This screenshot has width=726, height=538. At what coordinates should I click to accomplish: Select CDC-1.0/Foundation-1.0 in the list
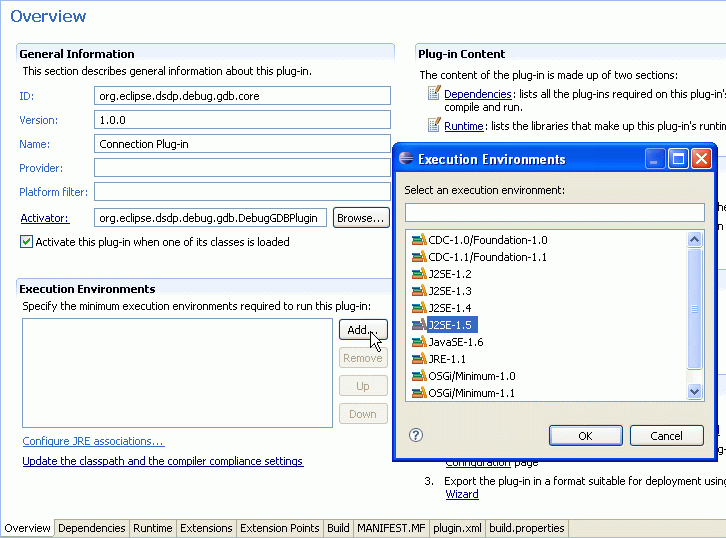[488, 240]
